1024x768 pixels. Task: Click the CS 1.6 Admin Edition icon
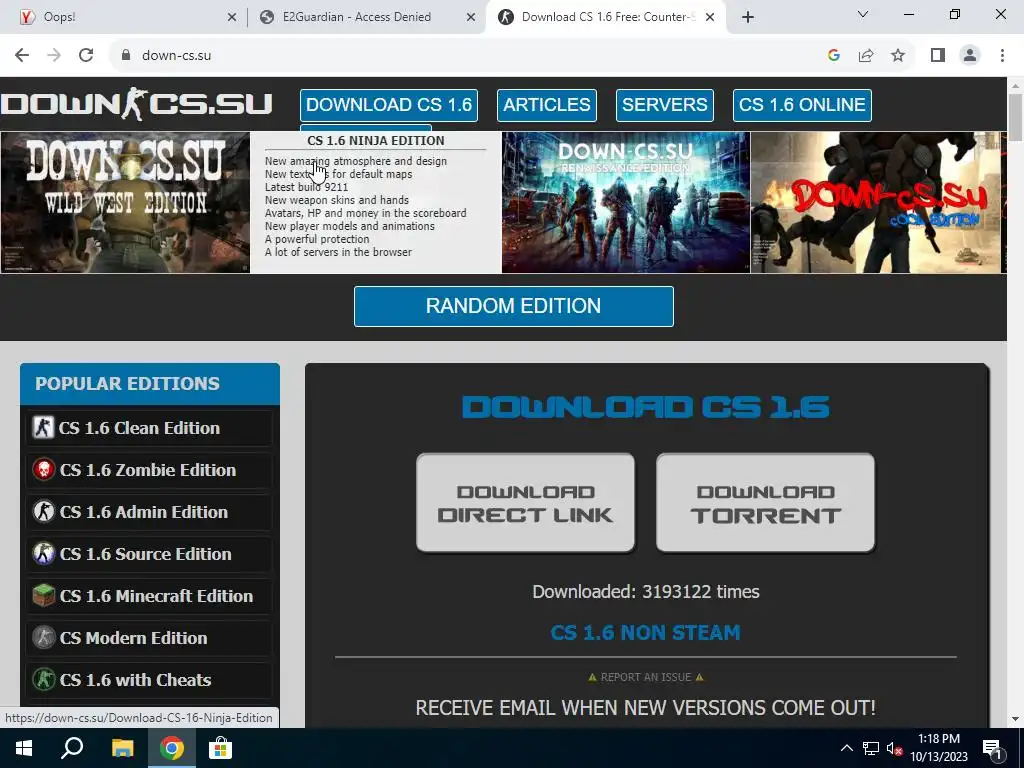tap(43, 511)
